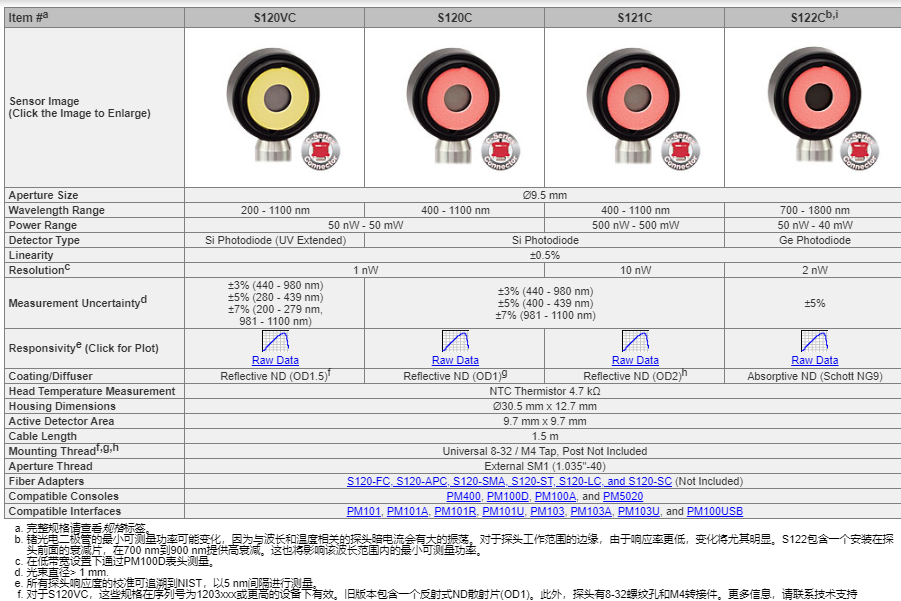This screenshot has height=601, width=901.
Task: Click the 'Measurement Uncertainty' row label
Action: click(x=78, y=302)
